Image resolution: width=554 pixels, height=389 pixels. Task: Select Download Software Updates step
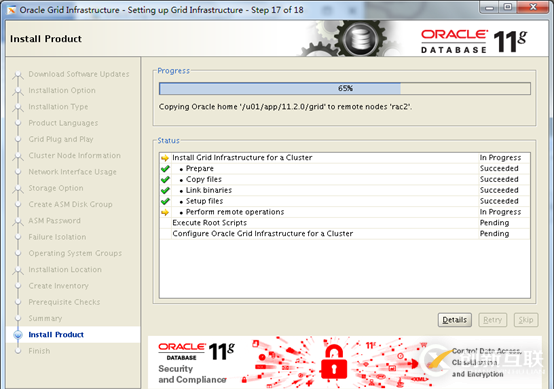click(79, 74)
